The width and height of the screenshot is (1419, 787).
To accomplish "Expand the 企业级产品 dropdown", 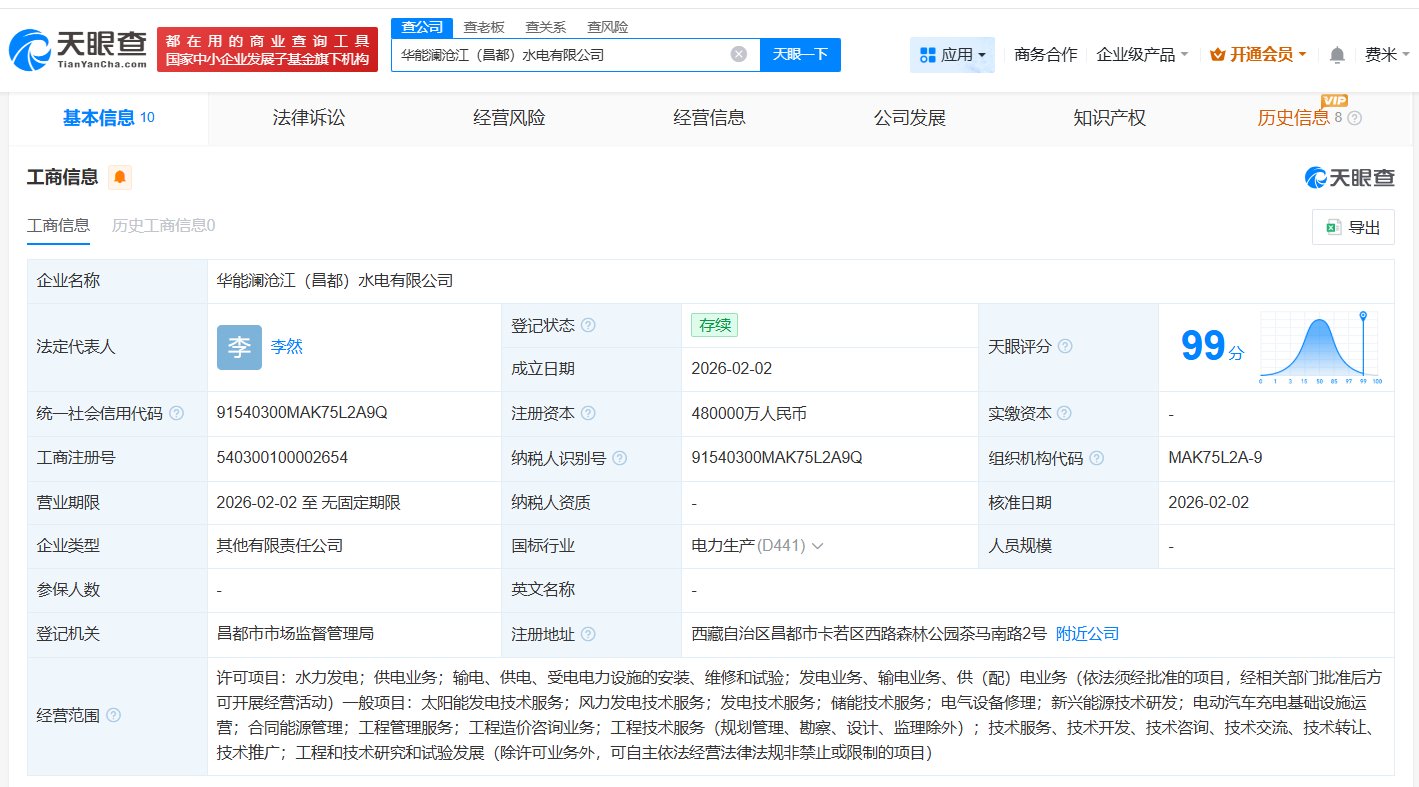I will (1142, 55).
